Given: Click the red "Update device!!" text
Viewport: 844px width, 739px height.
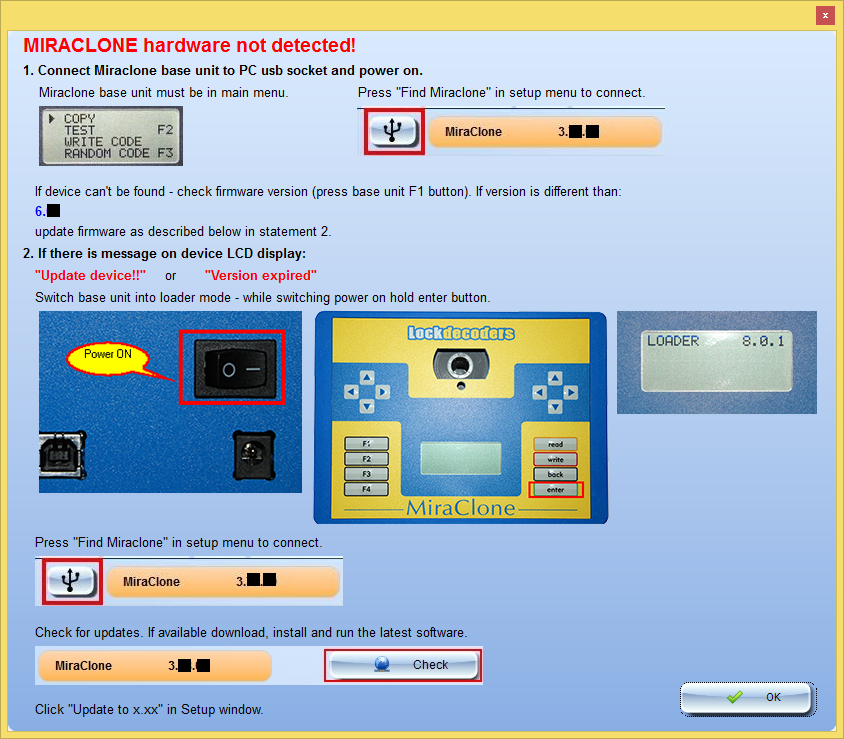Looking at the screenshot, I should point(90,276).
